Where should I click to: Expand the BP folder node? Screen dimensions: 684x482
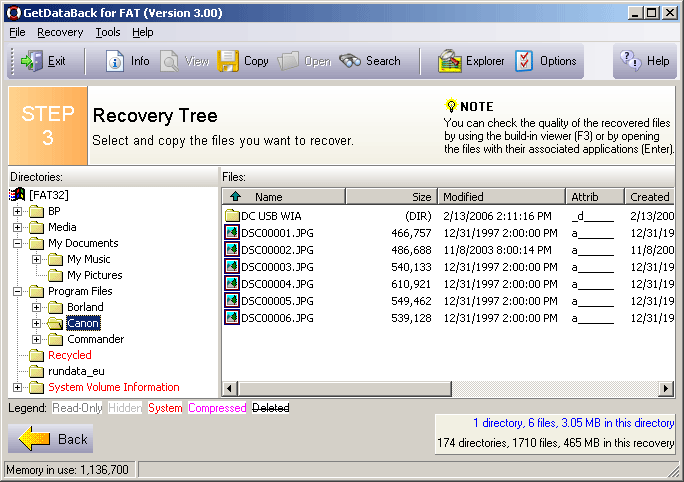coord(17,211)
